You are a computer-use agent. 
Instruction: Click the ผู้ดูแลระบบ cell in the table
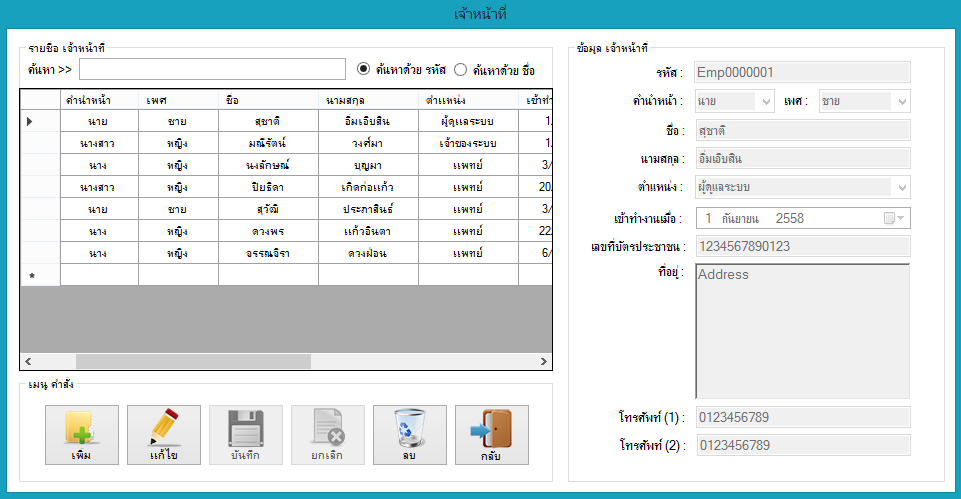(468, 121)
